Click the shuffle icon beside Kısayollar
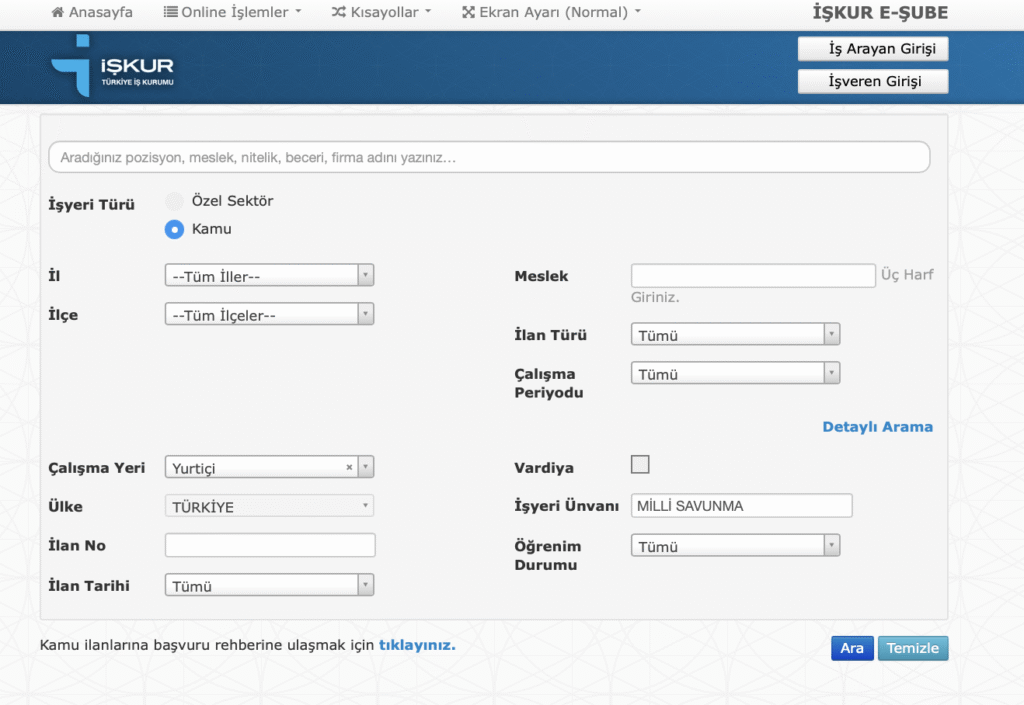Screen dimensions: 1024x705 (x=338, y=12)
